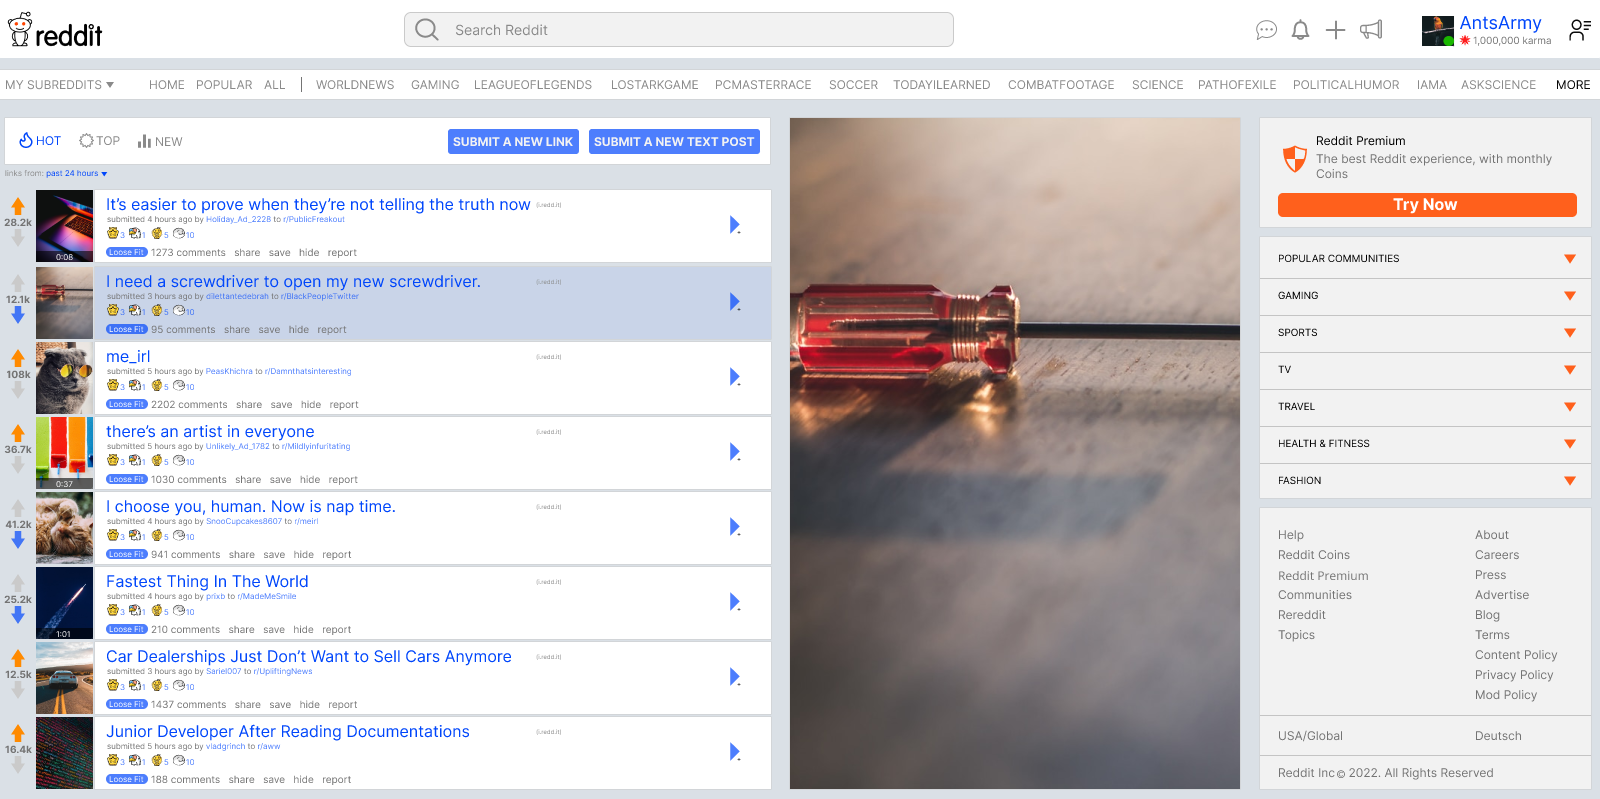1600x799 pixels.
Task: Open the My Subreddits dropdown
Action: (59, 85)
